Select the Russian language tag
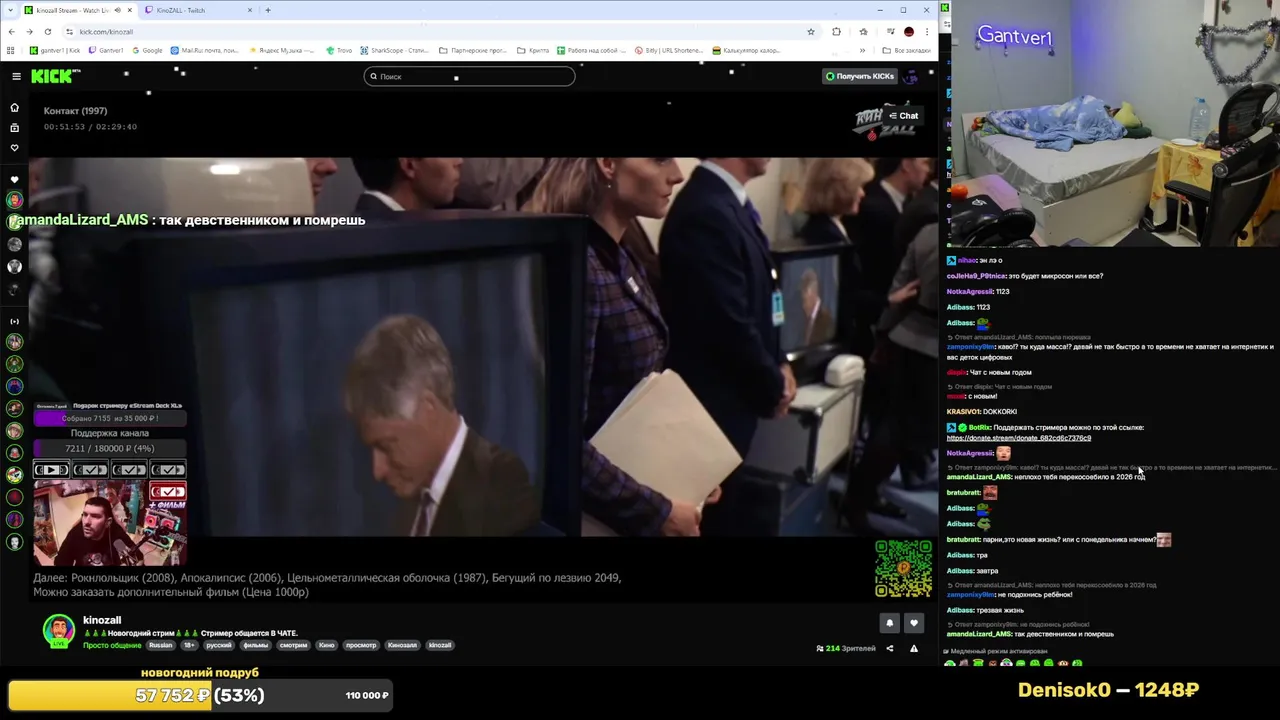Viewport: 1280px width, 720px height. pos(161,645)
